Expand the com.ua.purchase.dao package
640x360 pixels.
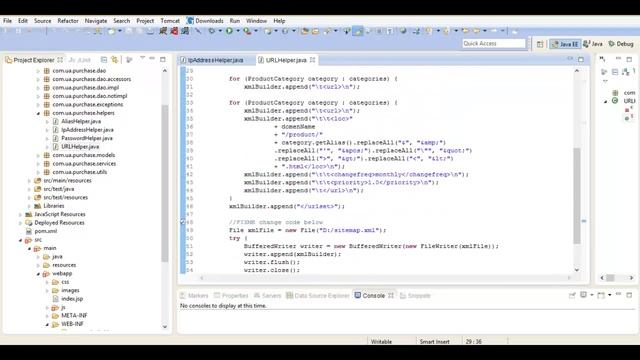click(x=38, y=71)
